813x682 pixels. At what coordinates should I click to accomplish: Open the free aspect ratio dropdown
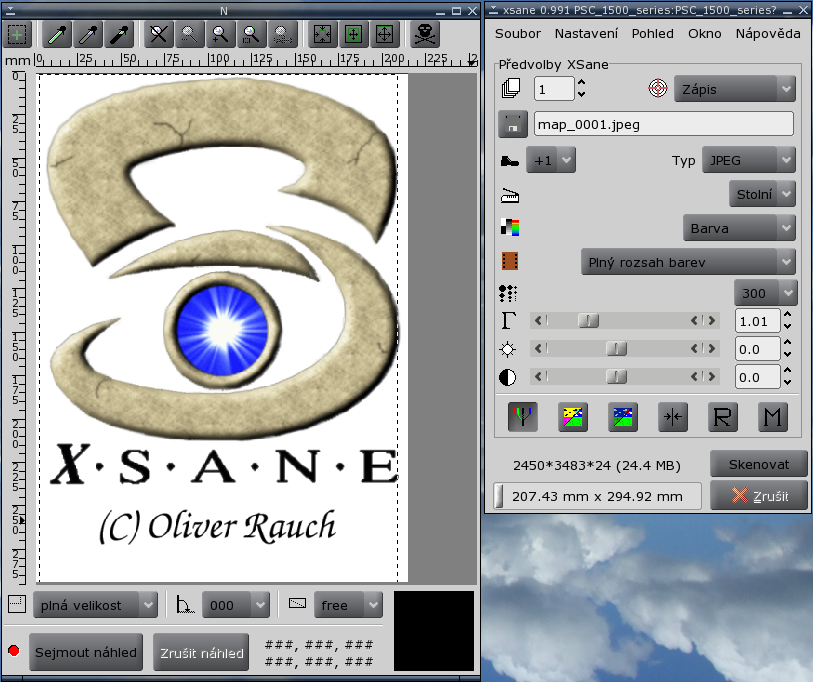click(x=348, y=605)
